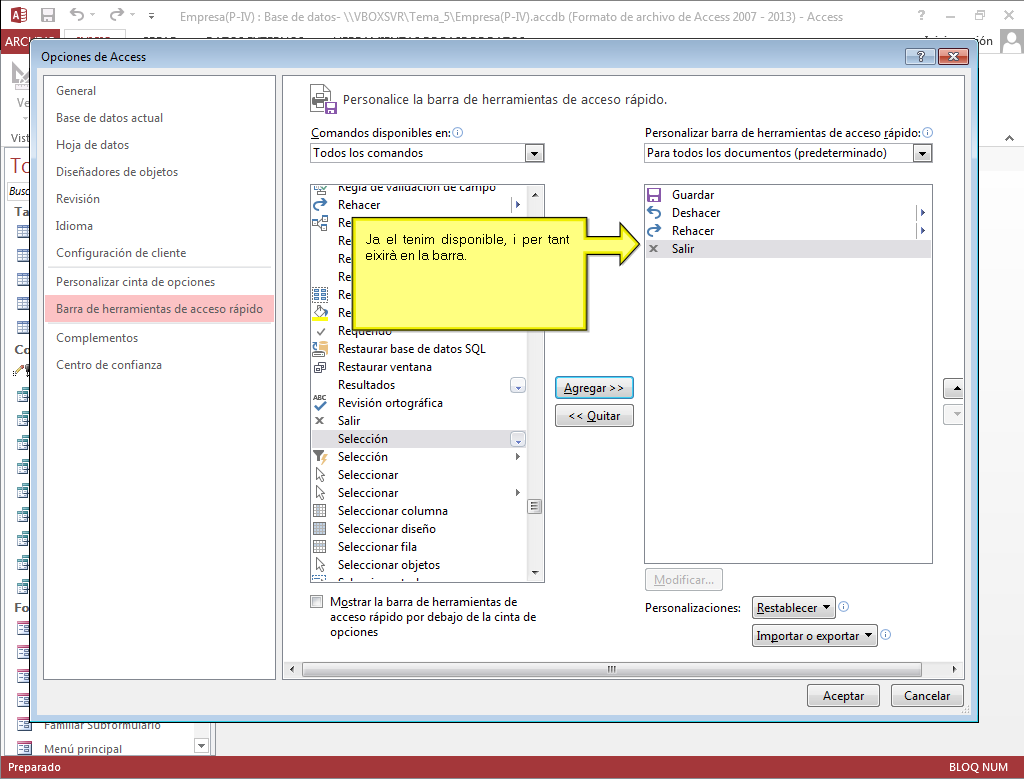This screenshot has width=1024, height=780.
Task: Click info icon next to Personalizar barra label
Action: [927, 133]
